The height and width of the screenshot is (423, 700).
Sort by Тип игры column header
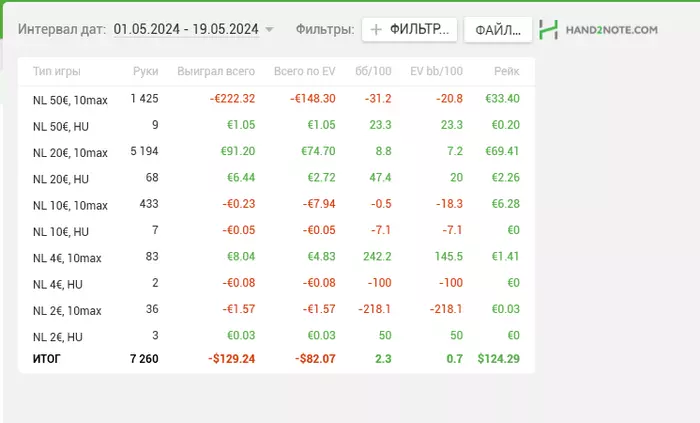[x=56, y=72]
